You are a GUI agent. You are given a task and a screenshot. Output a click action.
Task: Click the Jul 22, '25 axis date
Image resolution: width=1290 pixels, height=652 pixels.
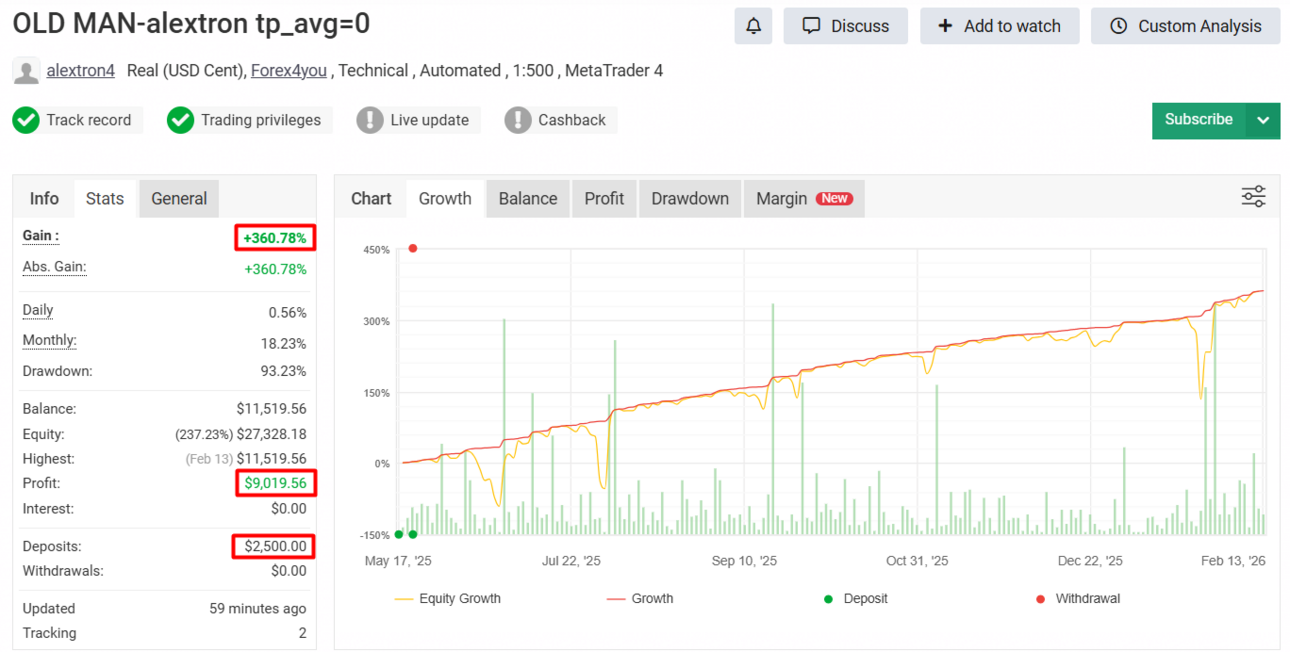tap(572, 561)
